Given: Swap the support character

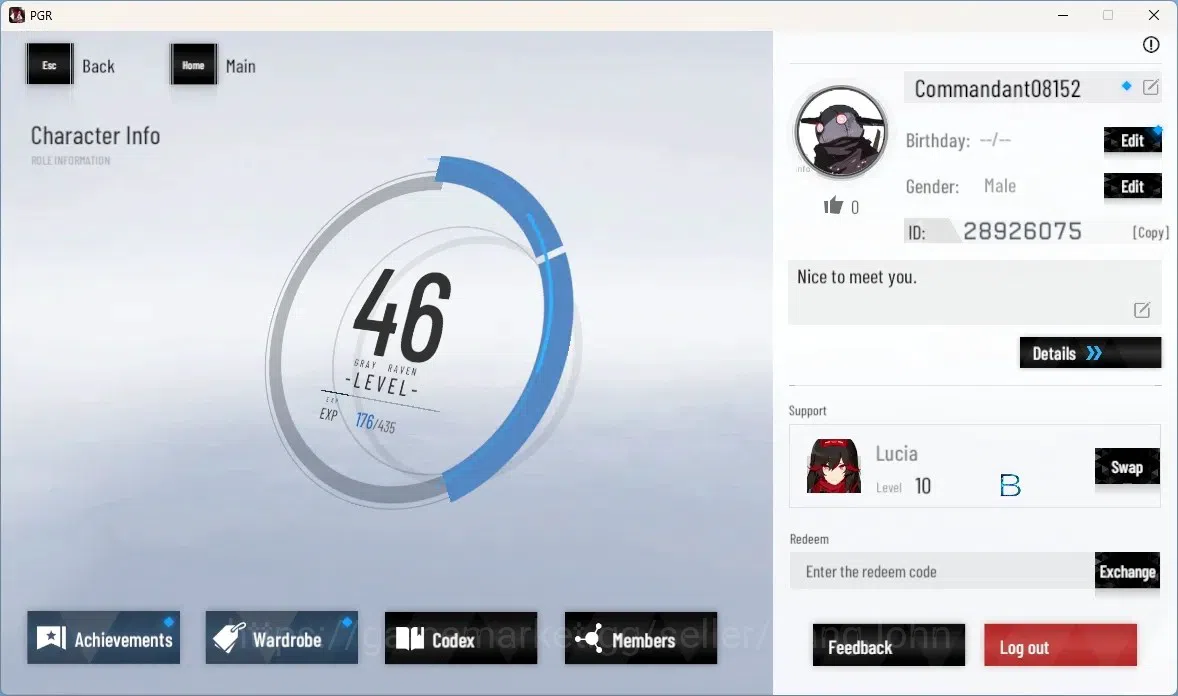Looking at the screenshot, I should 1127,467.
